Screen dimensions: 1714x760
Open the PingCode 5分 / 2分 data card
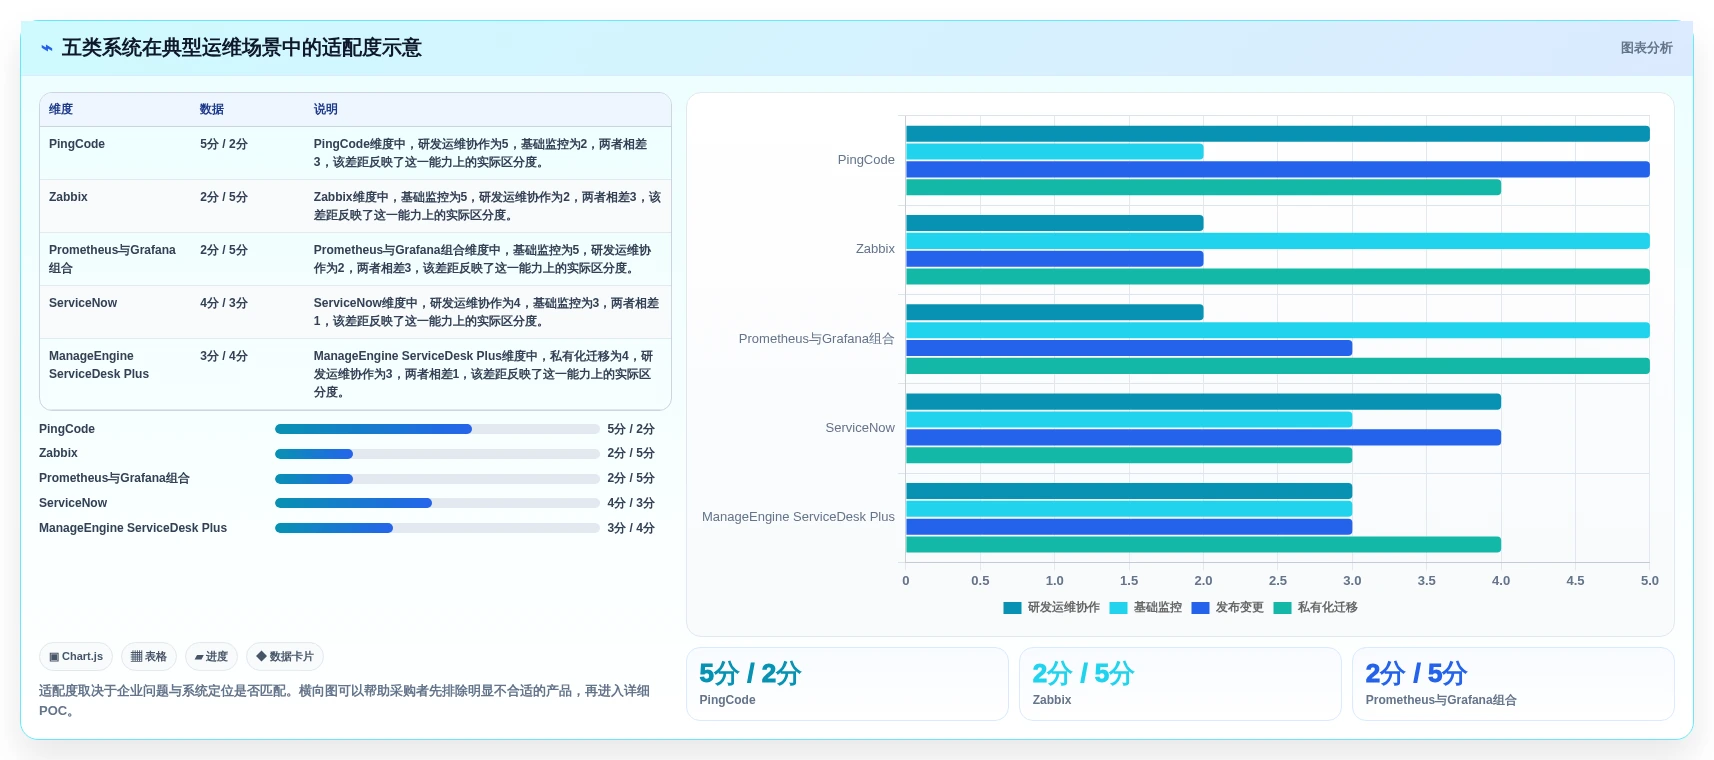847,684
